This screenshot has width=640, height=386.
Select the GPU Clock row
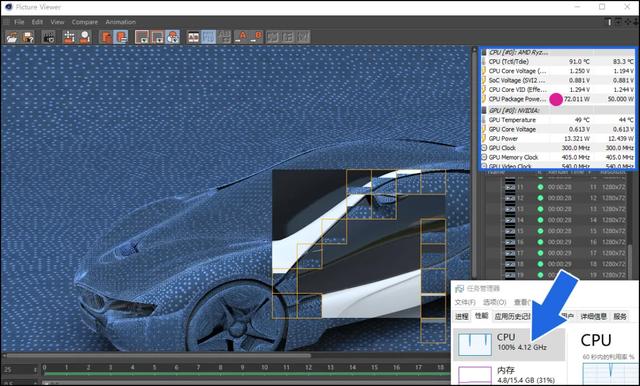point(558,148)
